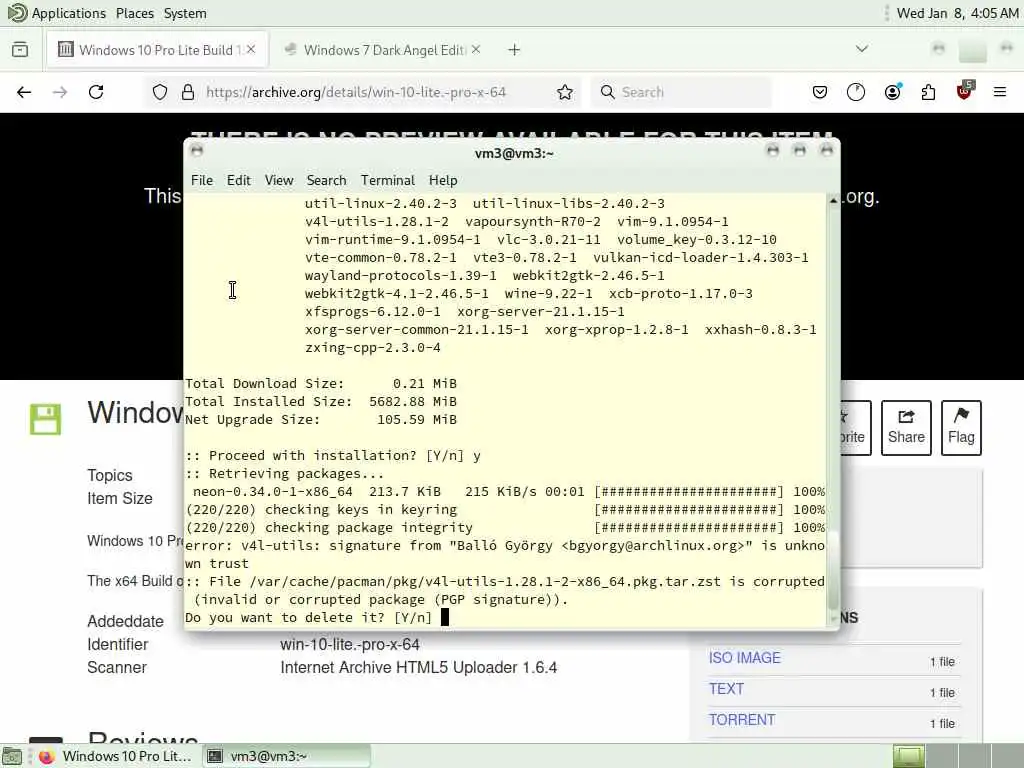1024x768 pixels.
Task: Go forward one page
Action: coord(60,92)
